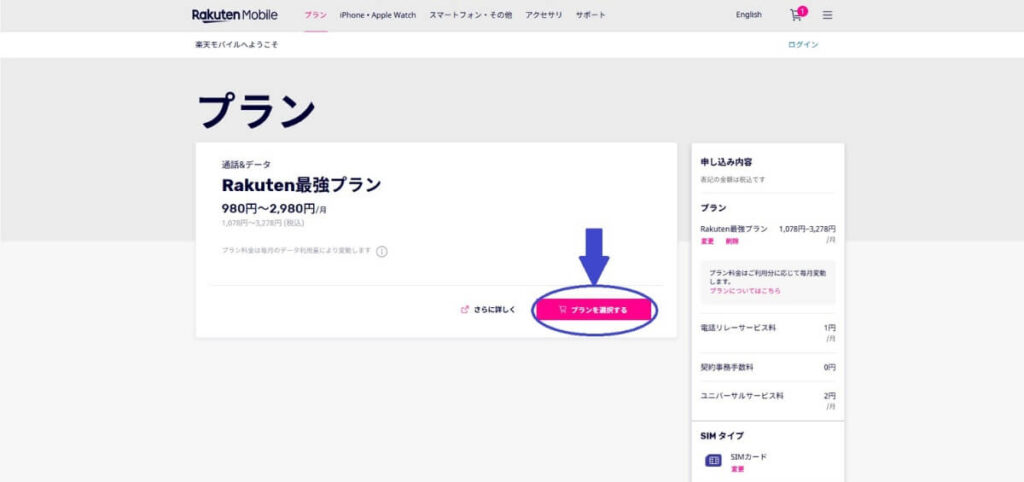The image size is (1024, 482).
Task: Click the プランを選択する button
Action: point(594,310)
